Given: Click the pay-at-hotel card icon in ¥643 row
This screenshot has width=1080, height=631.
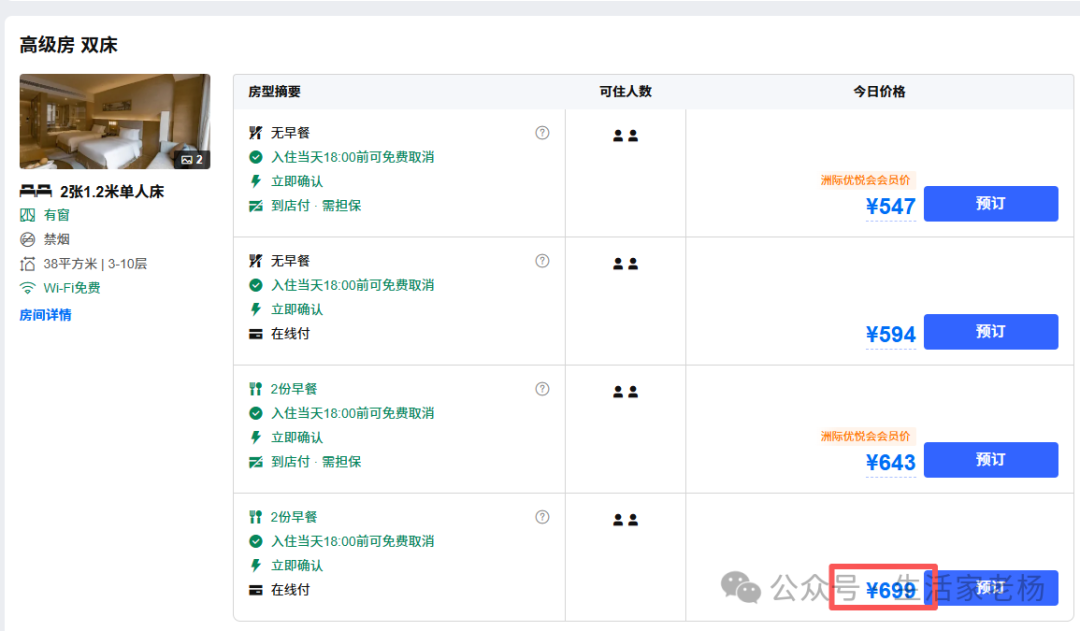Looking at the screenshot, I should 256,462.
